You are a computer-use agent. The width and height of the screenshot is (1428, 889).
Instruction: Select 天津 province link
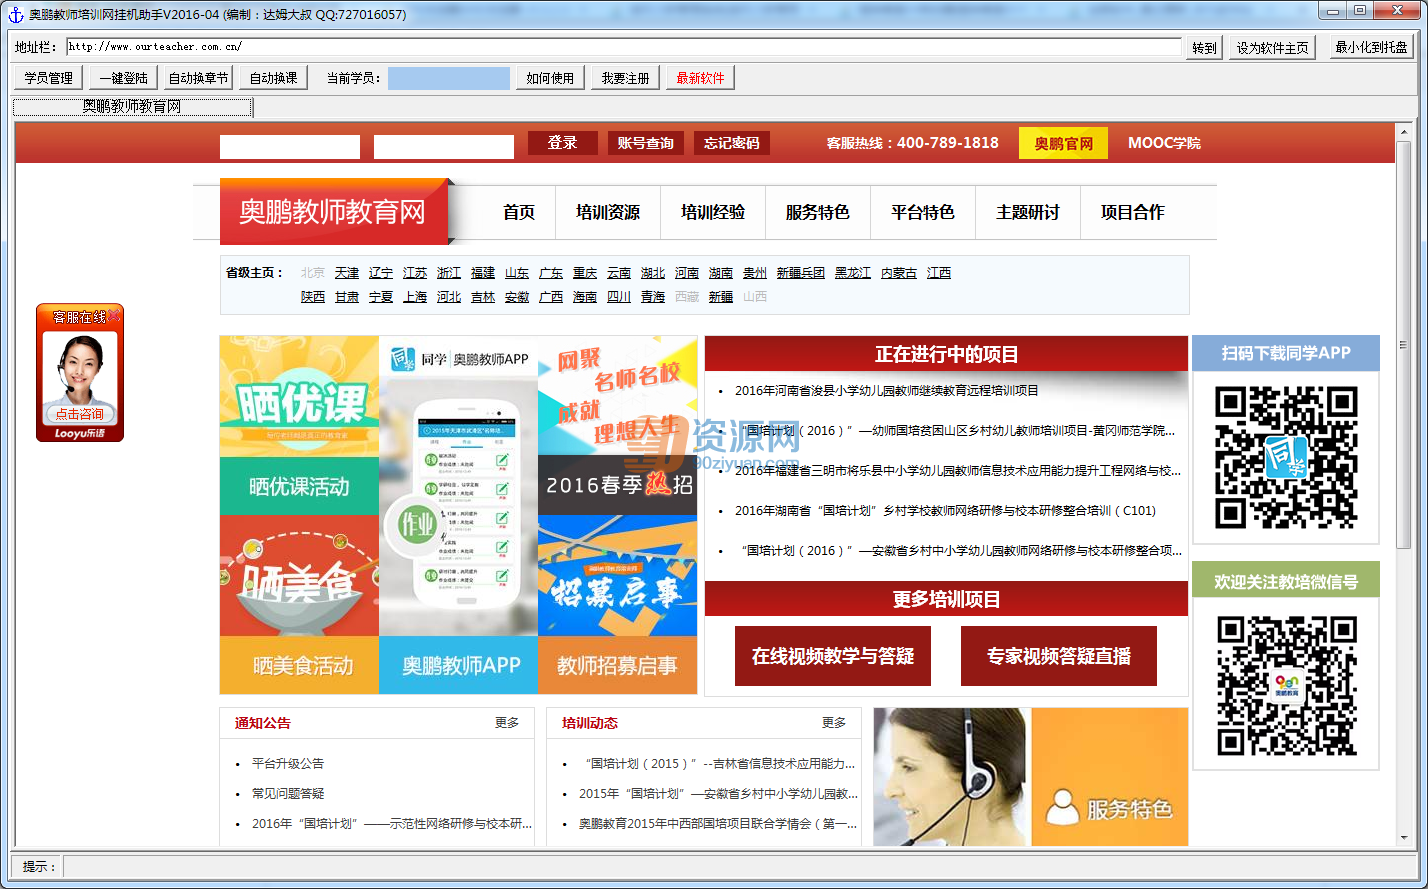click(347, 273)
